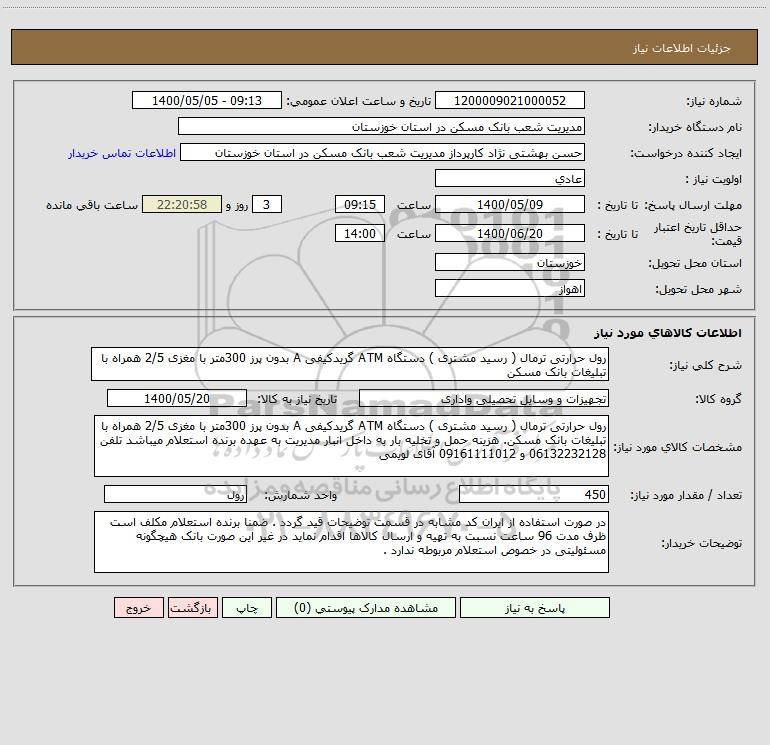Image resolution: width=770 pixels, height=745 pixels.
Task: Click the استان محل تحویل label
Action: [695, 264]
